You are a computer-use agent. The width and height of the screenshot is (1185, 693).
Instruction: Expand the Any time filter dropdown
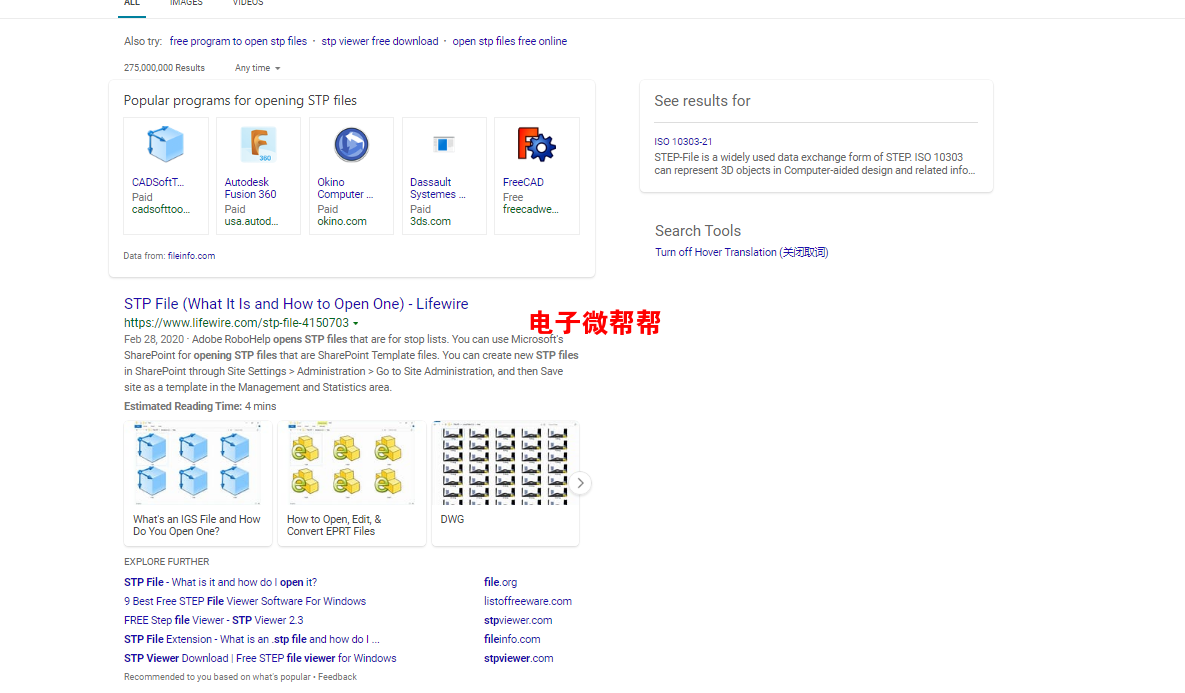coord(258,68)
